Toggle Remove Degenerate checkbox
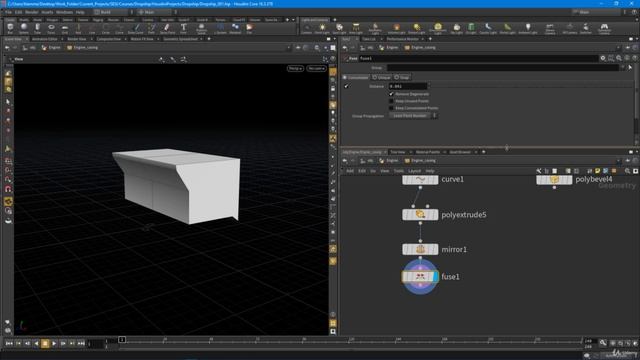The height and width of the screenshot is (360, 640). pyautogui.click(x=391, y=94)
